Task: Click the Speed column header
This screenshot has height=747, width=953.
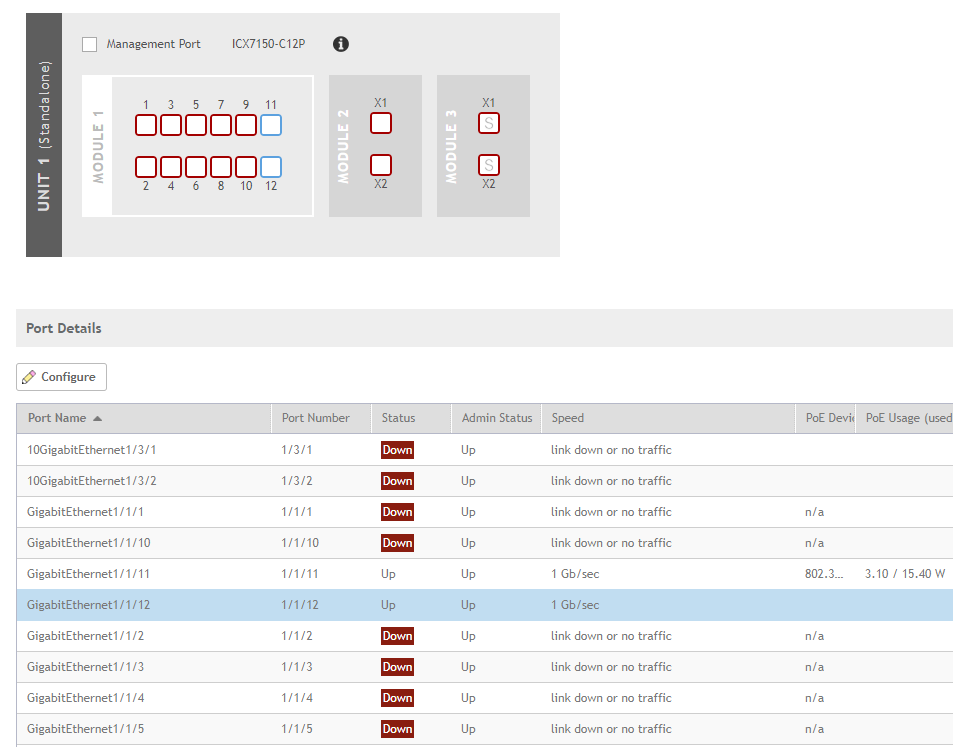Action: click(x=568, y=418)
